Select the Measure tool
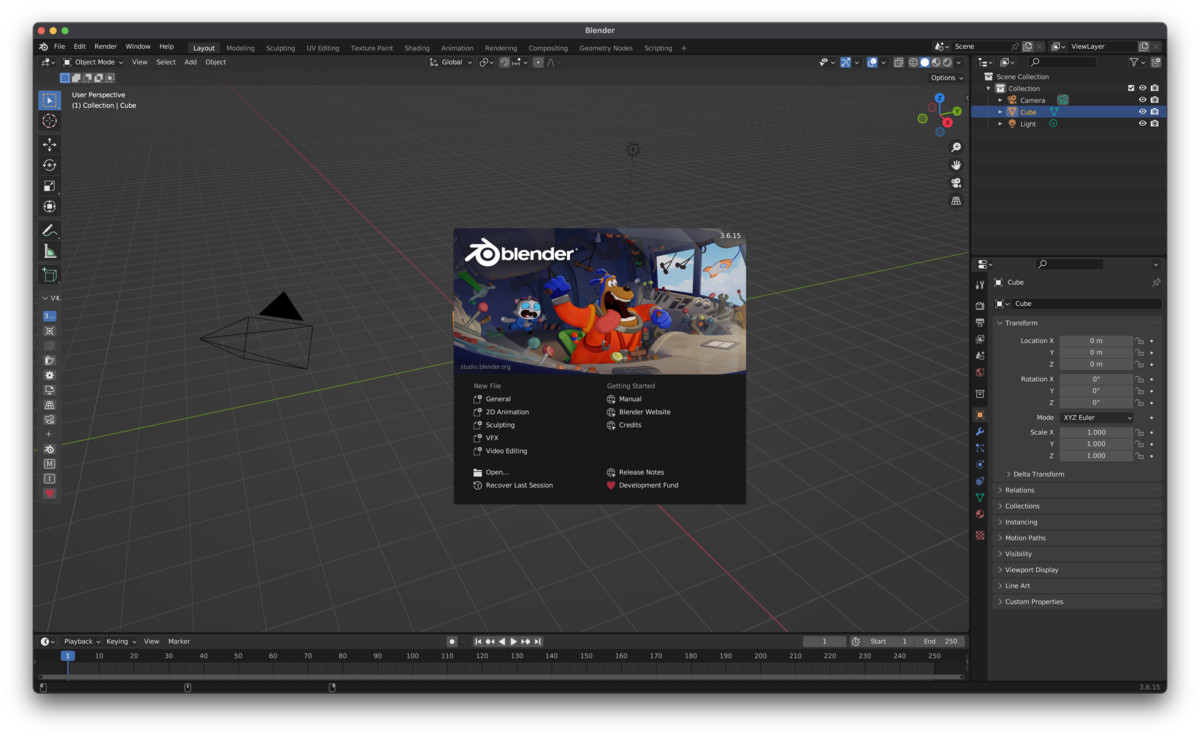The image size is (1200, 737). pyautogui.click(x=49, y=251)
